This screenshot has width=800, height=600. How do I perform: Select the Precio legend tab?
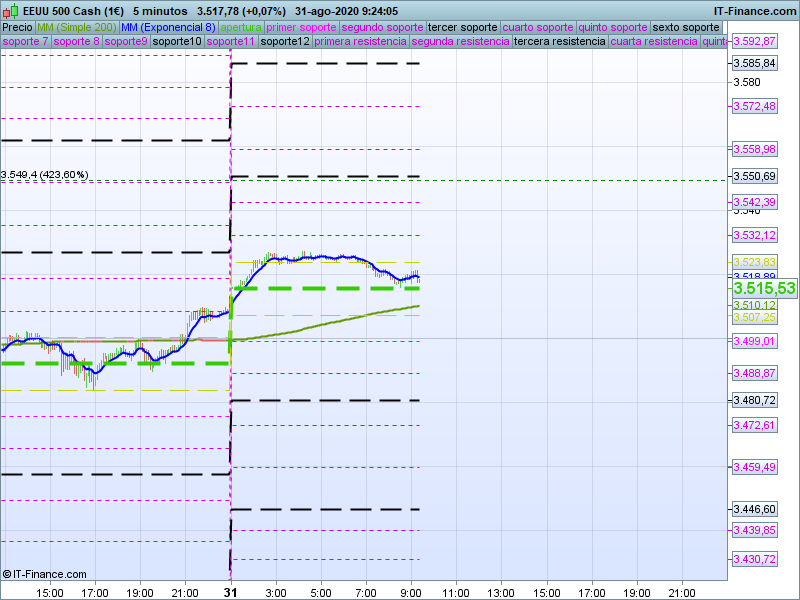click(x=17, y=27)
